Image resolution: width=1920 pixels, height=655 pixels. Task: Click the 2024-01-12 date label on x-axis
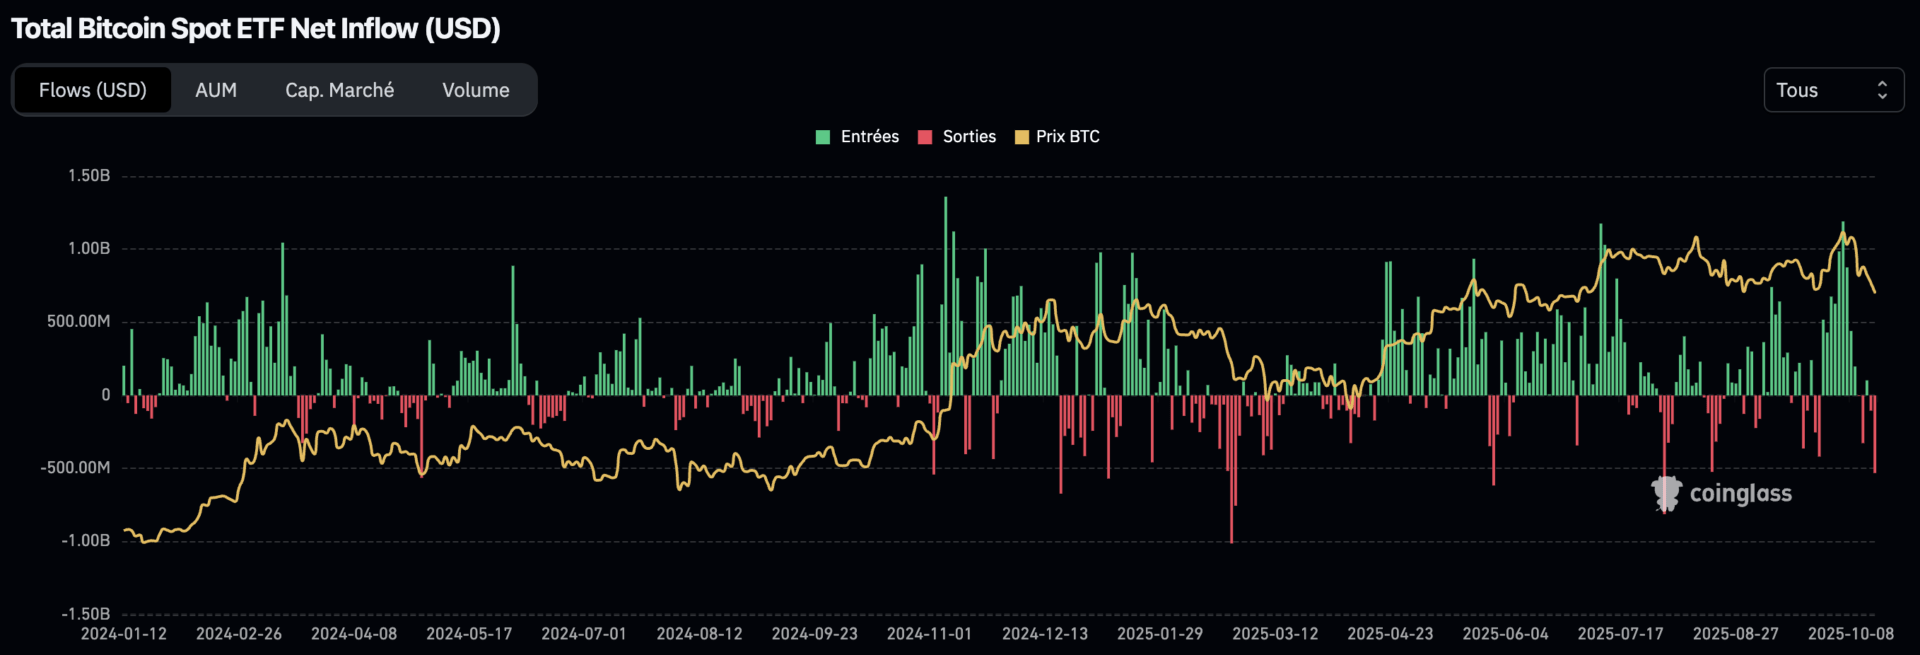coord(124,634)
